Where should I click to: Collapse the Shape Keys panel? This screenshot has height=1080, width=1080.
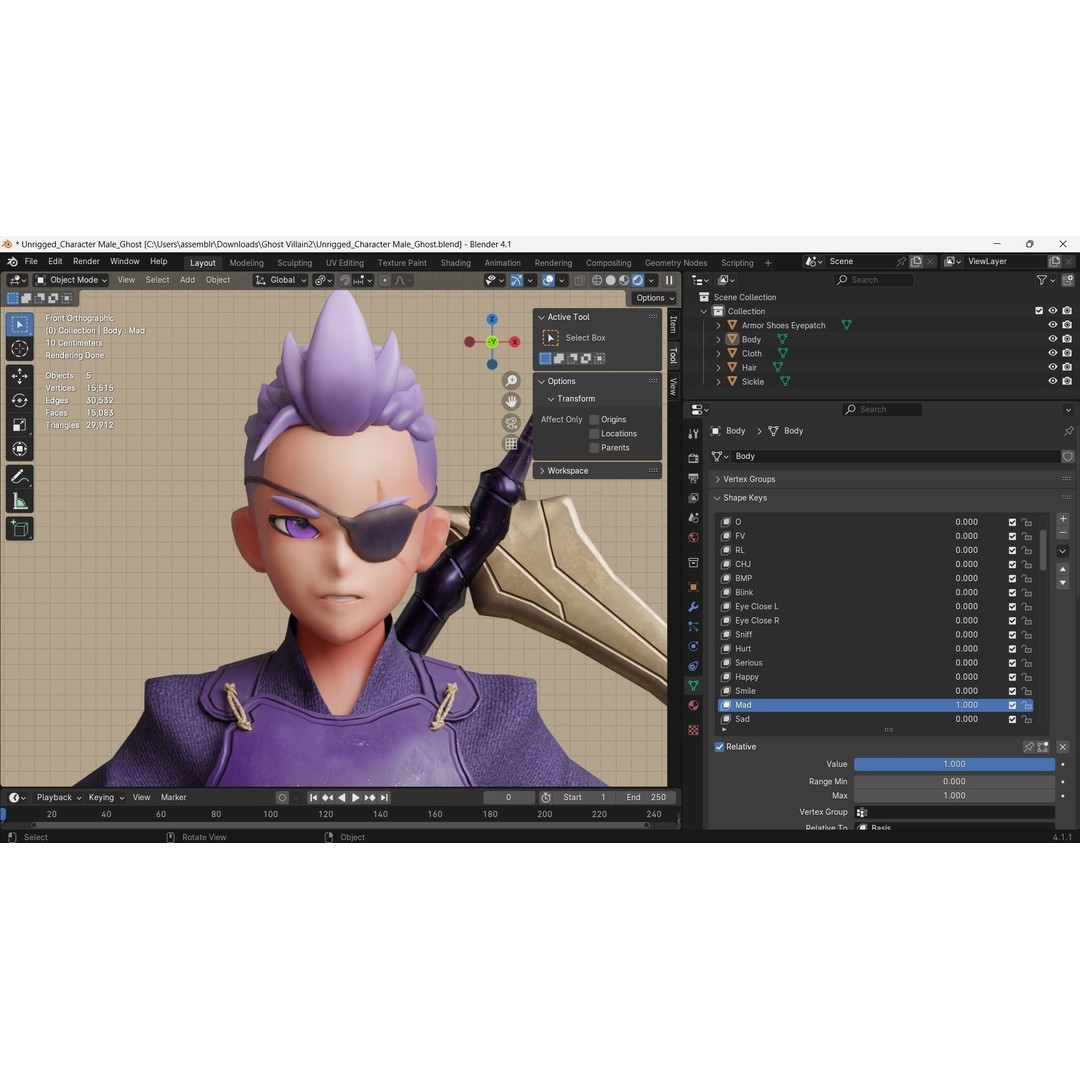745,497
